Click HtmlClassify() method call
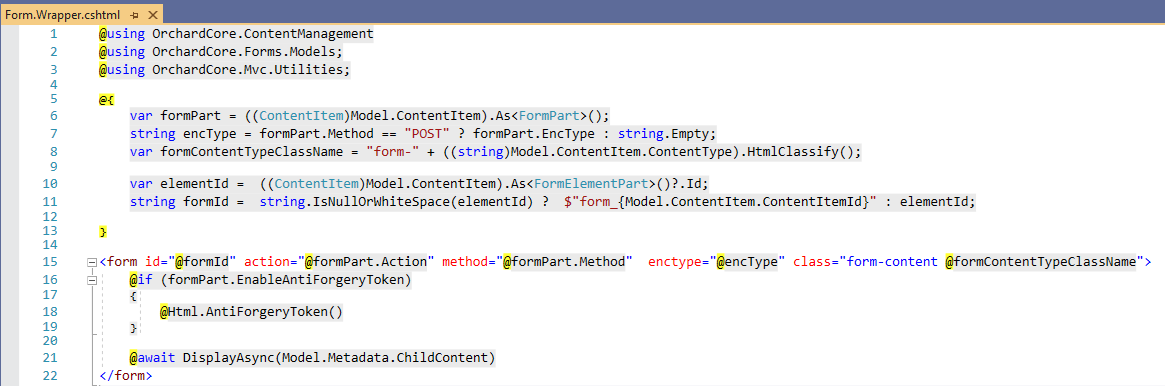 [802, 152]
